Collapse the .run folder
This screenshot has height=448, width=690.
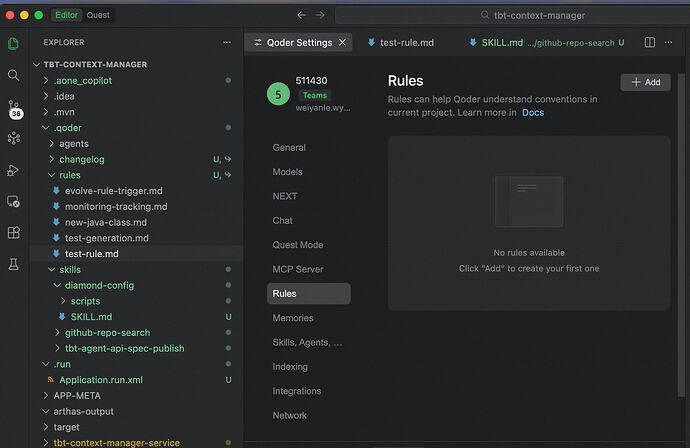(x=46, y=364)
